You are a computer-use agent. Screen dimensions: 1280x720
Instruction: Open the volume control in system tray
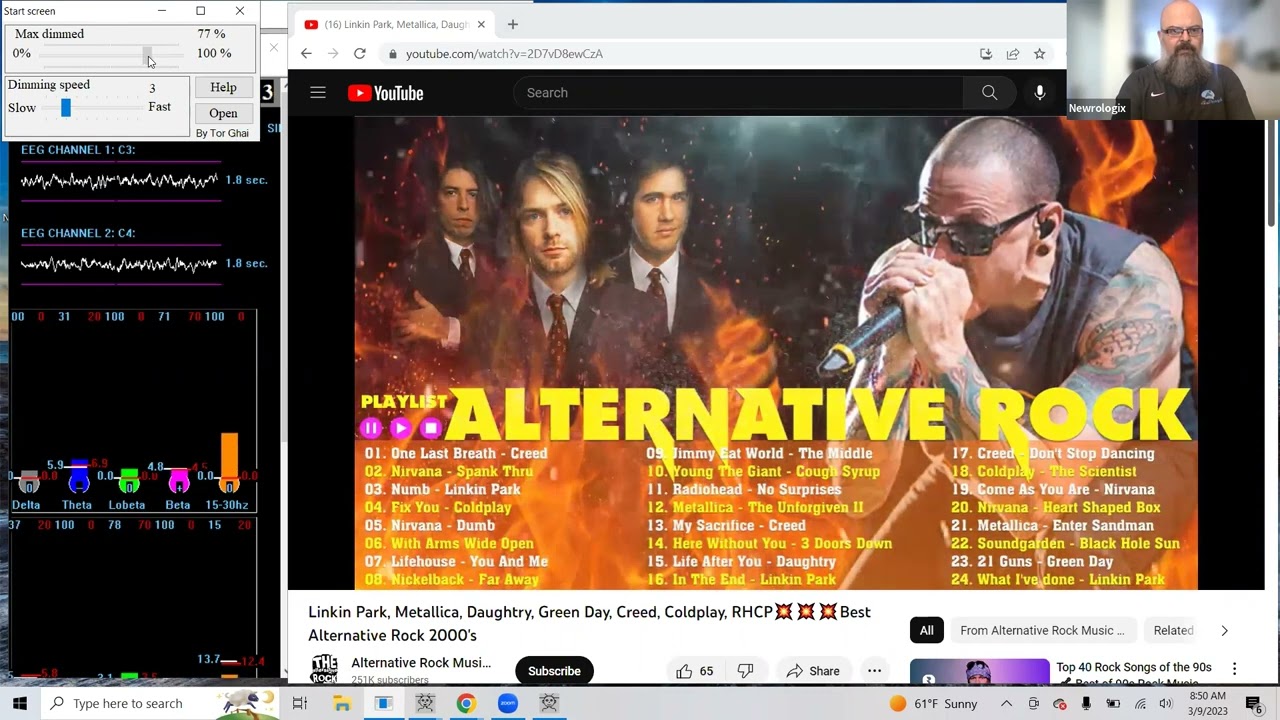click(1165, 703)
